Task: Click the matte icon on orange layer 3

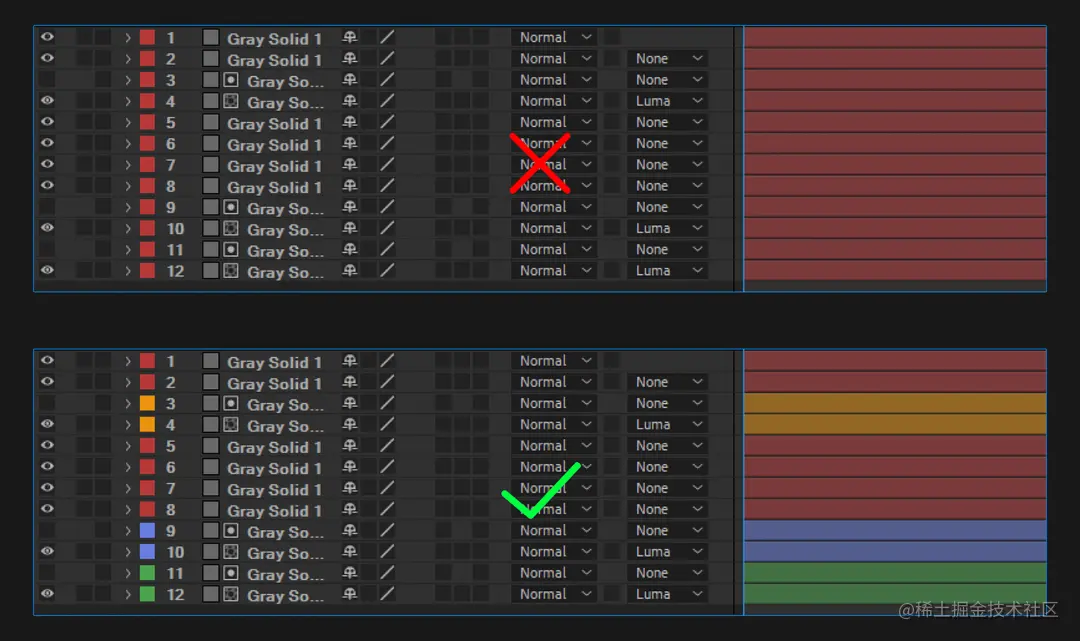Action: pyautogui.click(x=231, y=403)
